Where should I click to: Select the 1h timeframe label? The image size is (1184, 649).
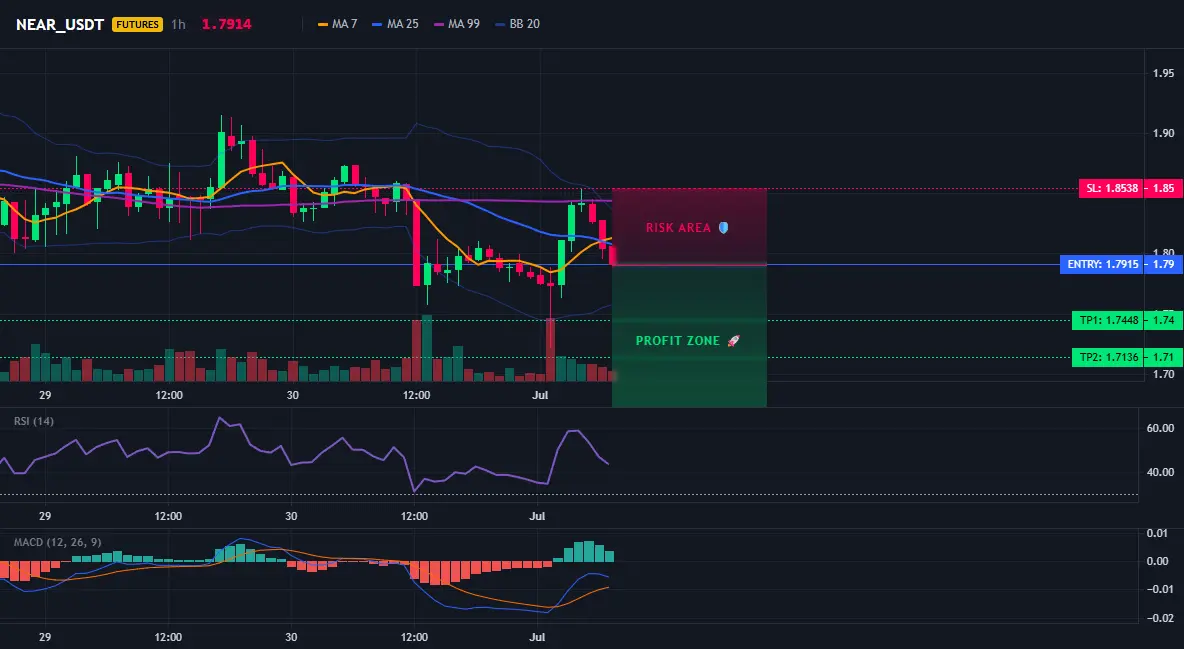178,24
